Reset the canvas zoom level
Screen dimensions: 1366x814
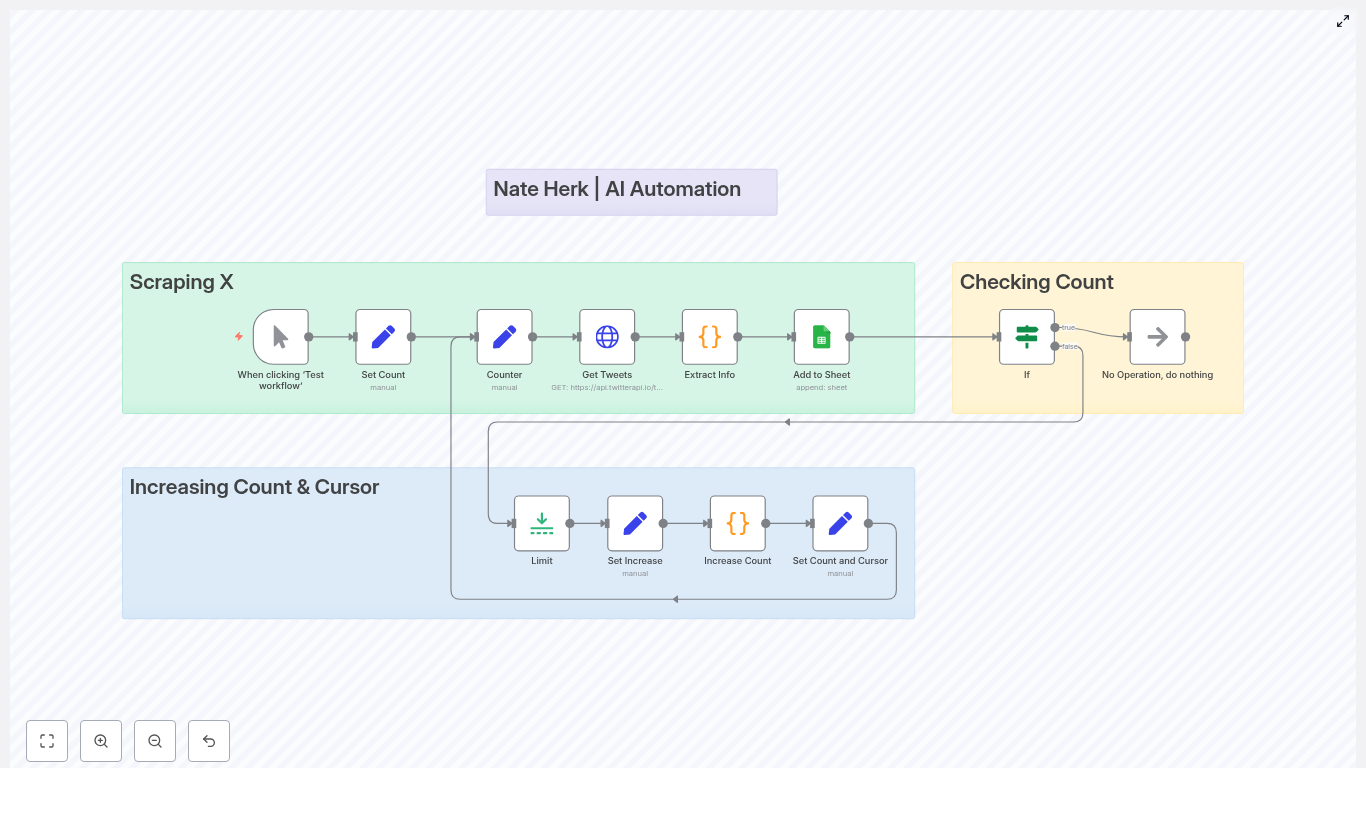point(209,741)
